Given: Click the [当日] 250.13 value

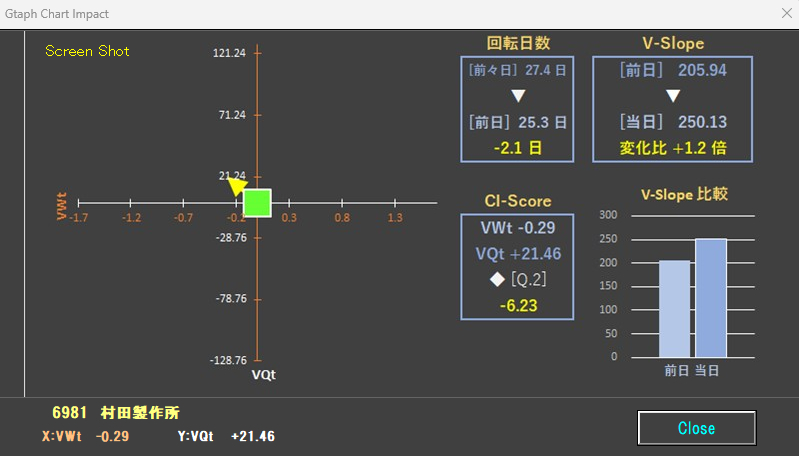Looking at the screenshot, I should pos(673,122).
